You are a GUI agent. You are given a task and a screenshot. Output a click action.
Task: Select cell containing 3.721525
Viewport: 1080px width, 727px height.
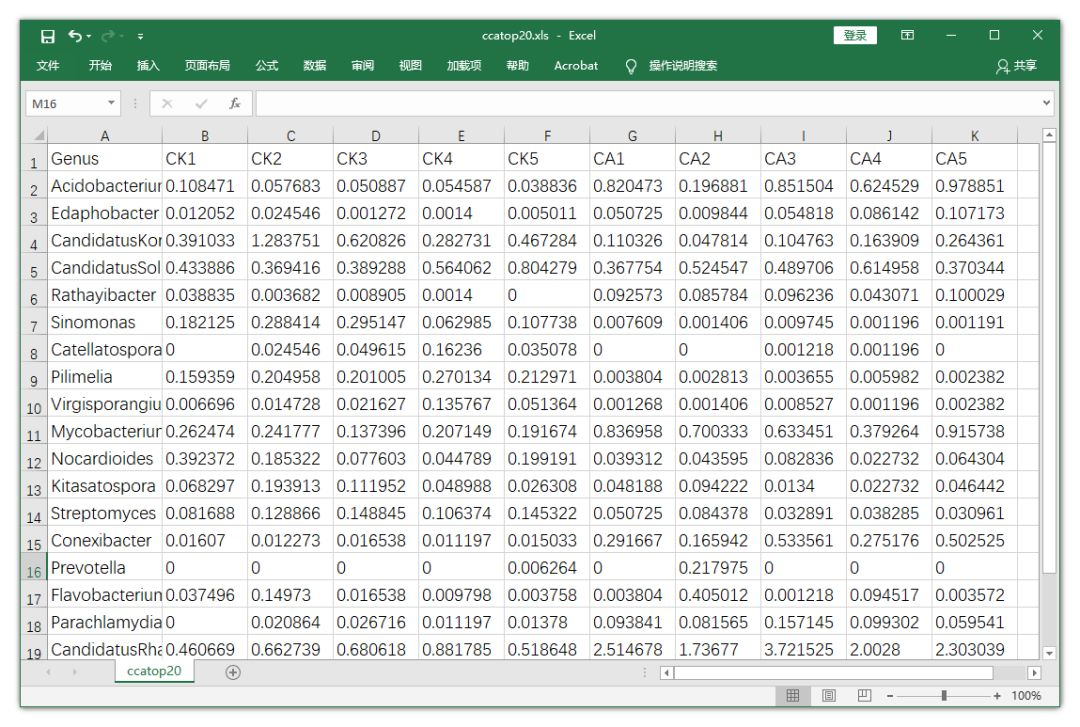tap(803, 649)
